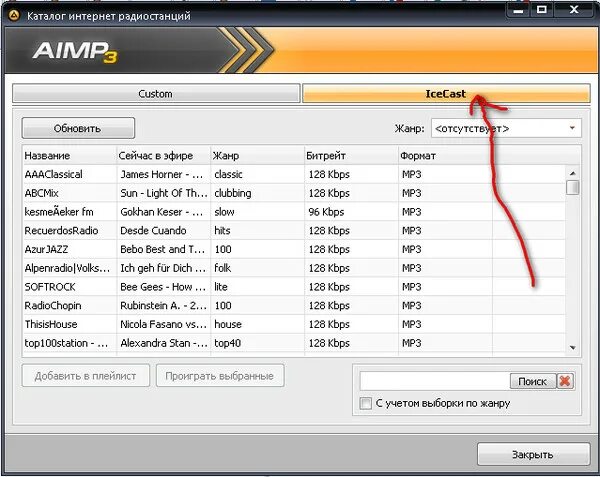Viewport: 600px width, 477px height.
Task: Click the 'Nicola Fasano vs...' cell
Action: pyautogui.click(x=163, y=324)
